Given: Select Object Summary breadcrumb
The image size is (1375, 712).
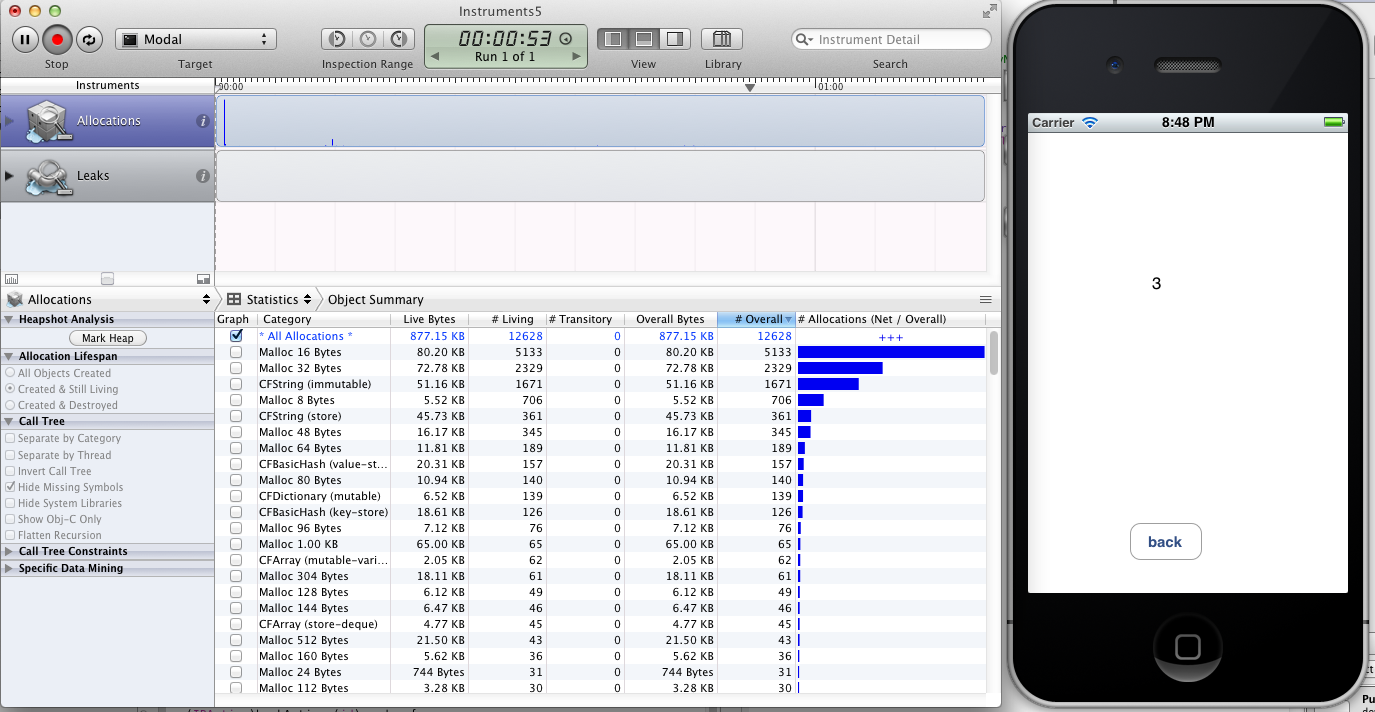Looking at the screenshot, I should pyautogui.click(x=375, y=299).
